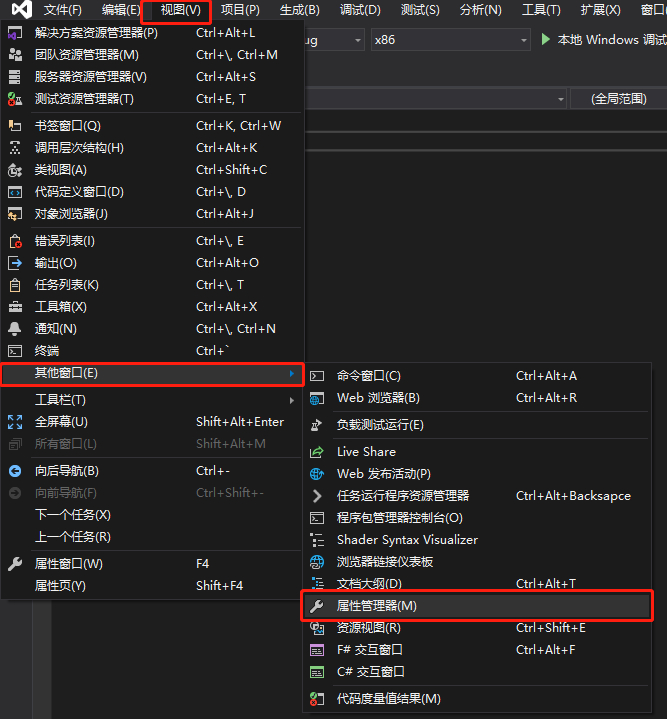Open the 扩展(X) menu
Screen dimensions: 667x719
click(601, 10)
